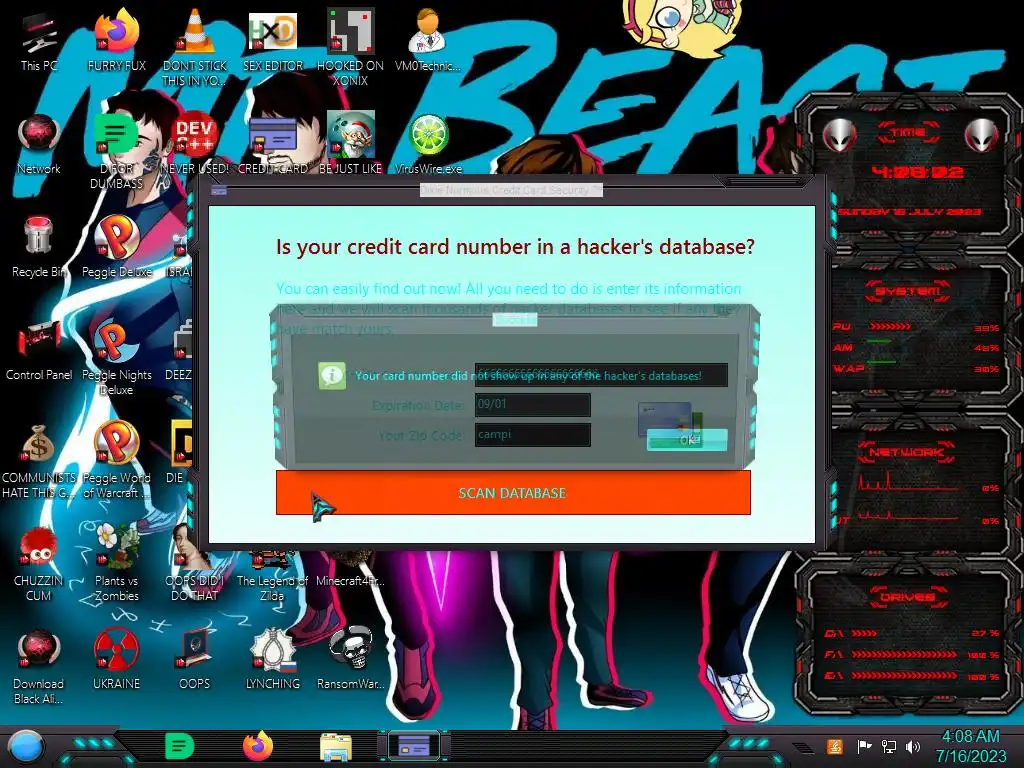Open File Explorer from the taskbar
Screen dimensions: 1024x768
pos(336,746)
